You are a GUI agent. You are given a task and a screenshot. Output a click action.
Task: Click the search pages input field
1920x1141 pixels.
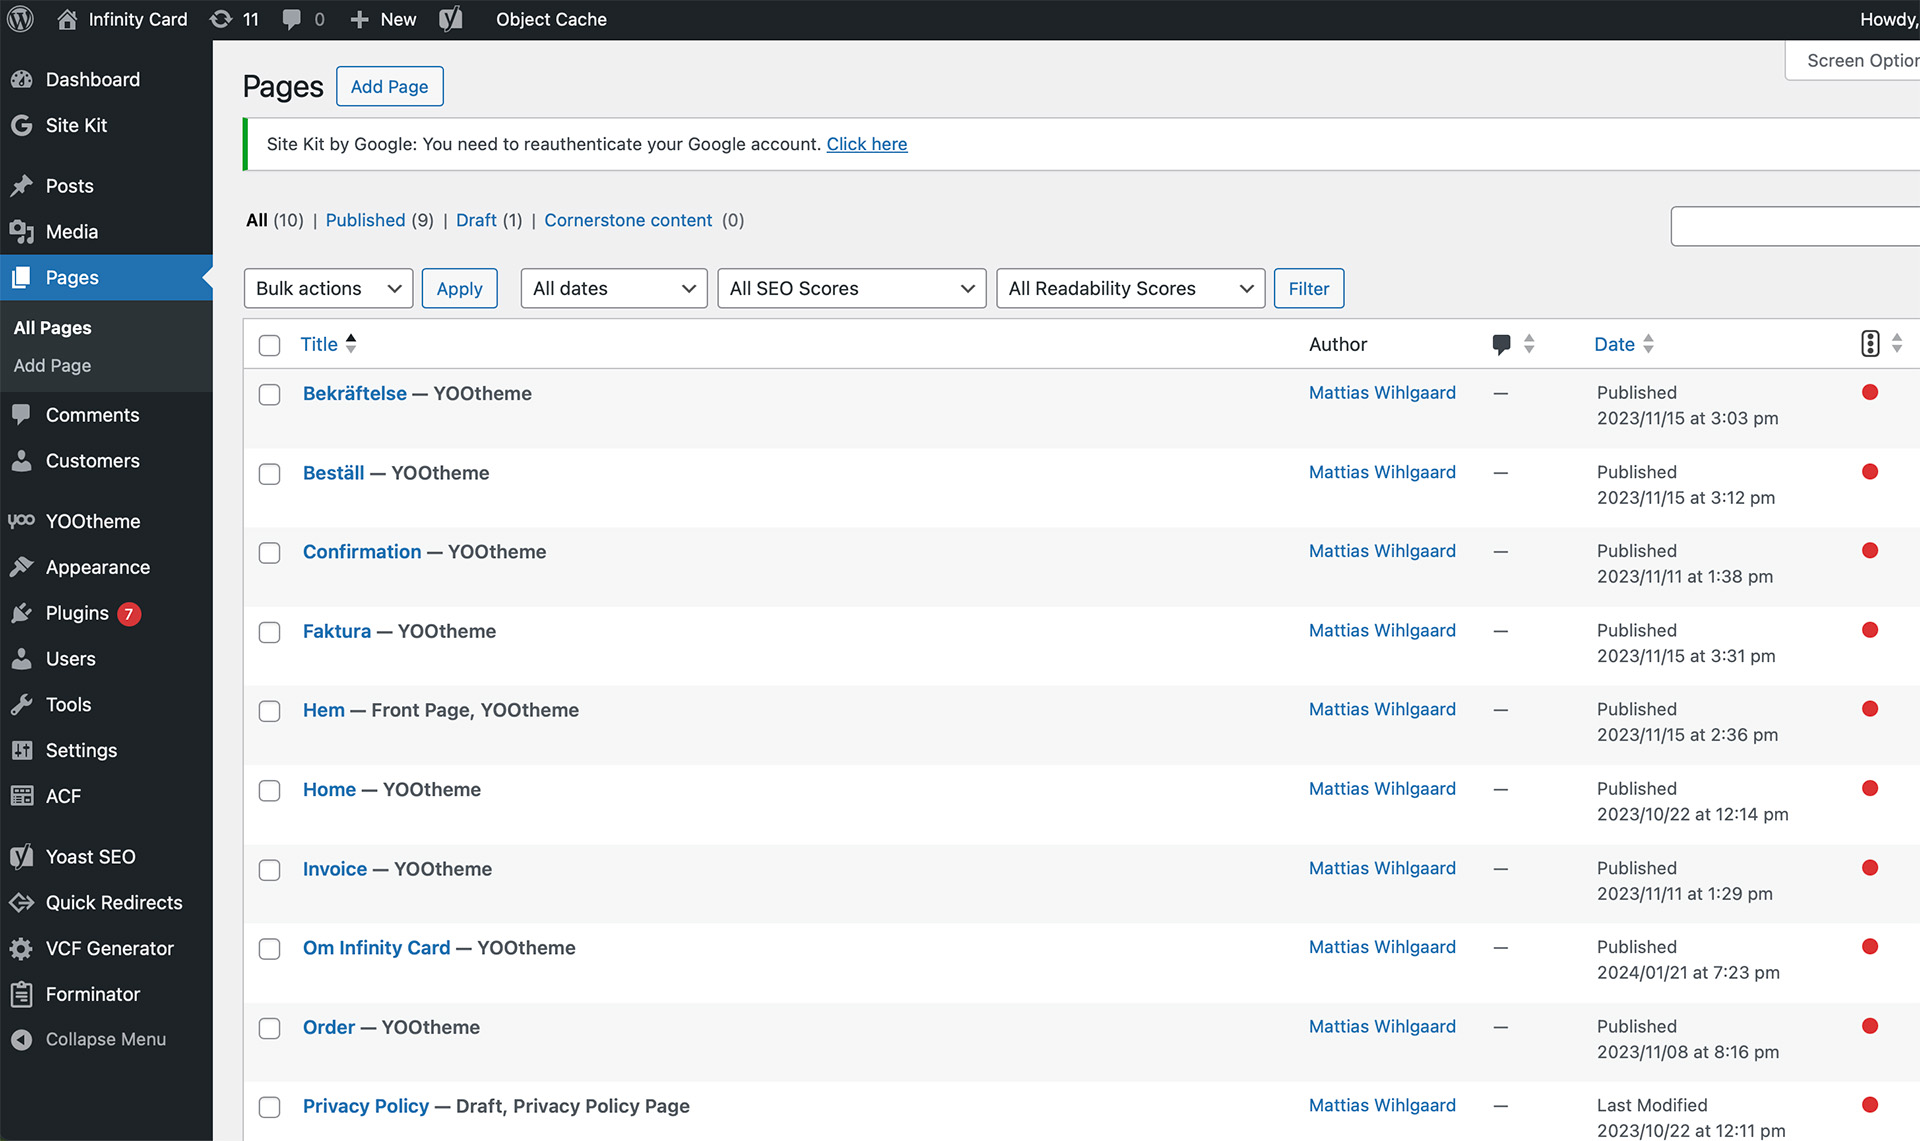[1794, 226]
